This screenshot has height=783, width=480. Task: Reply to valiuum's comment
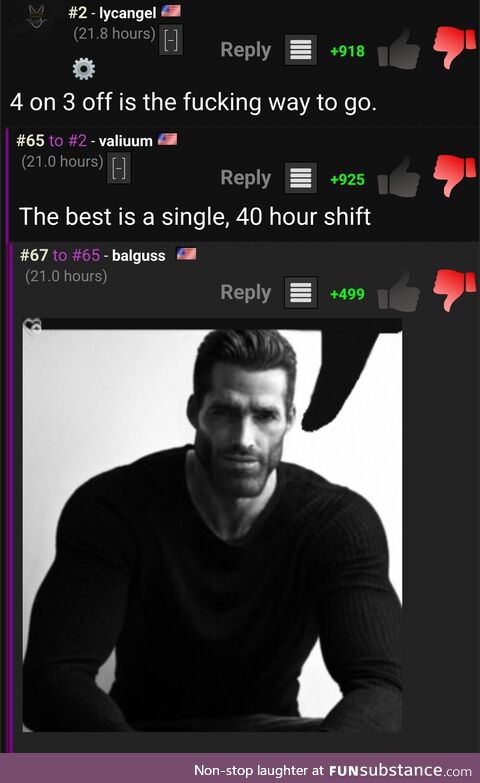246,178
